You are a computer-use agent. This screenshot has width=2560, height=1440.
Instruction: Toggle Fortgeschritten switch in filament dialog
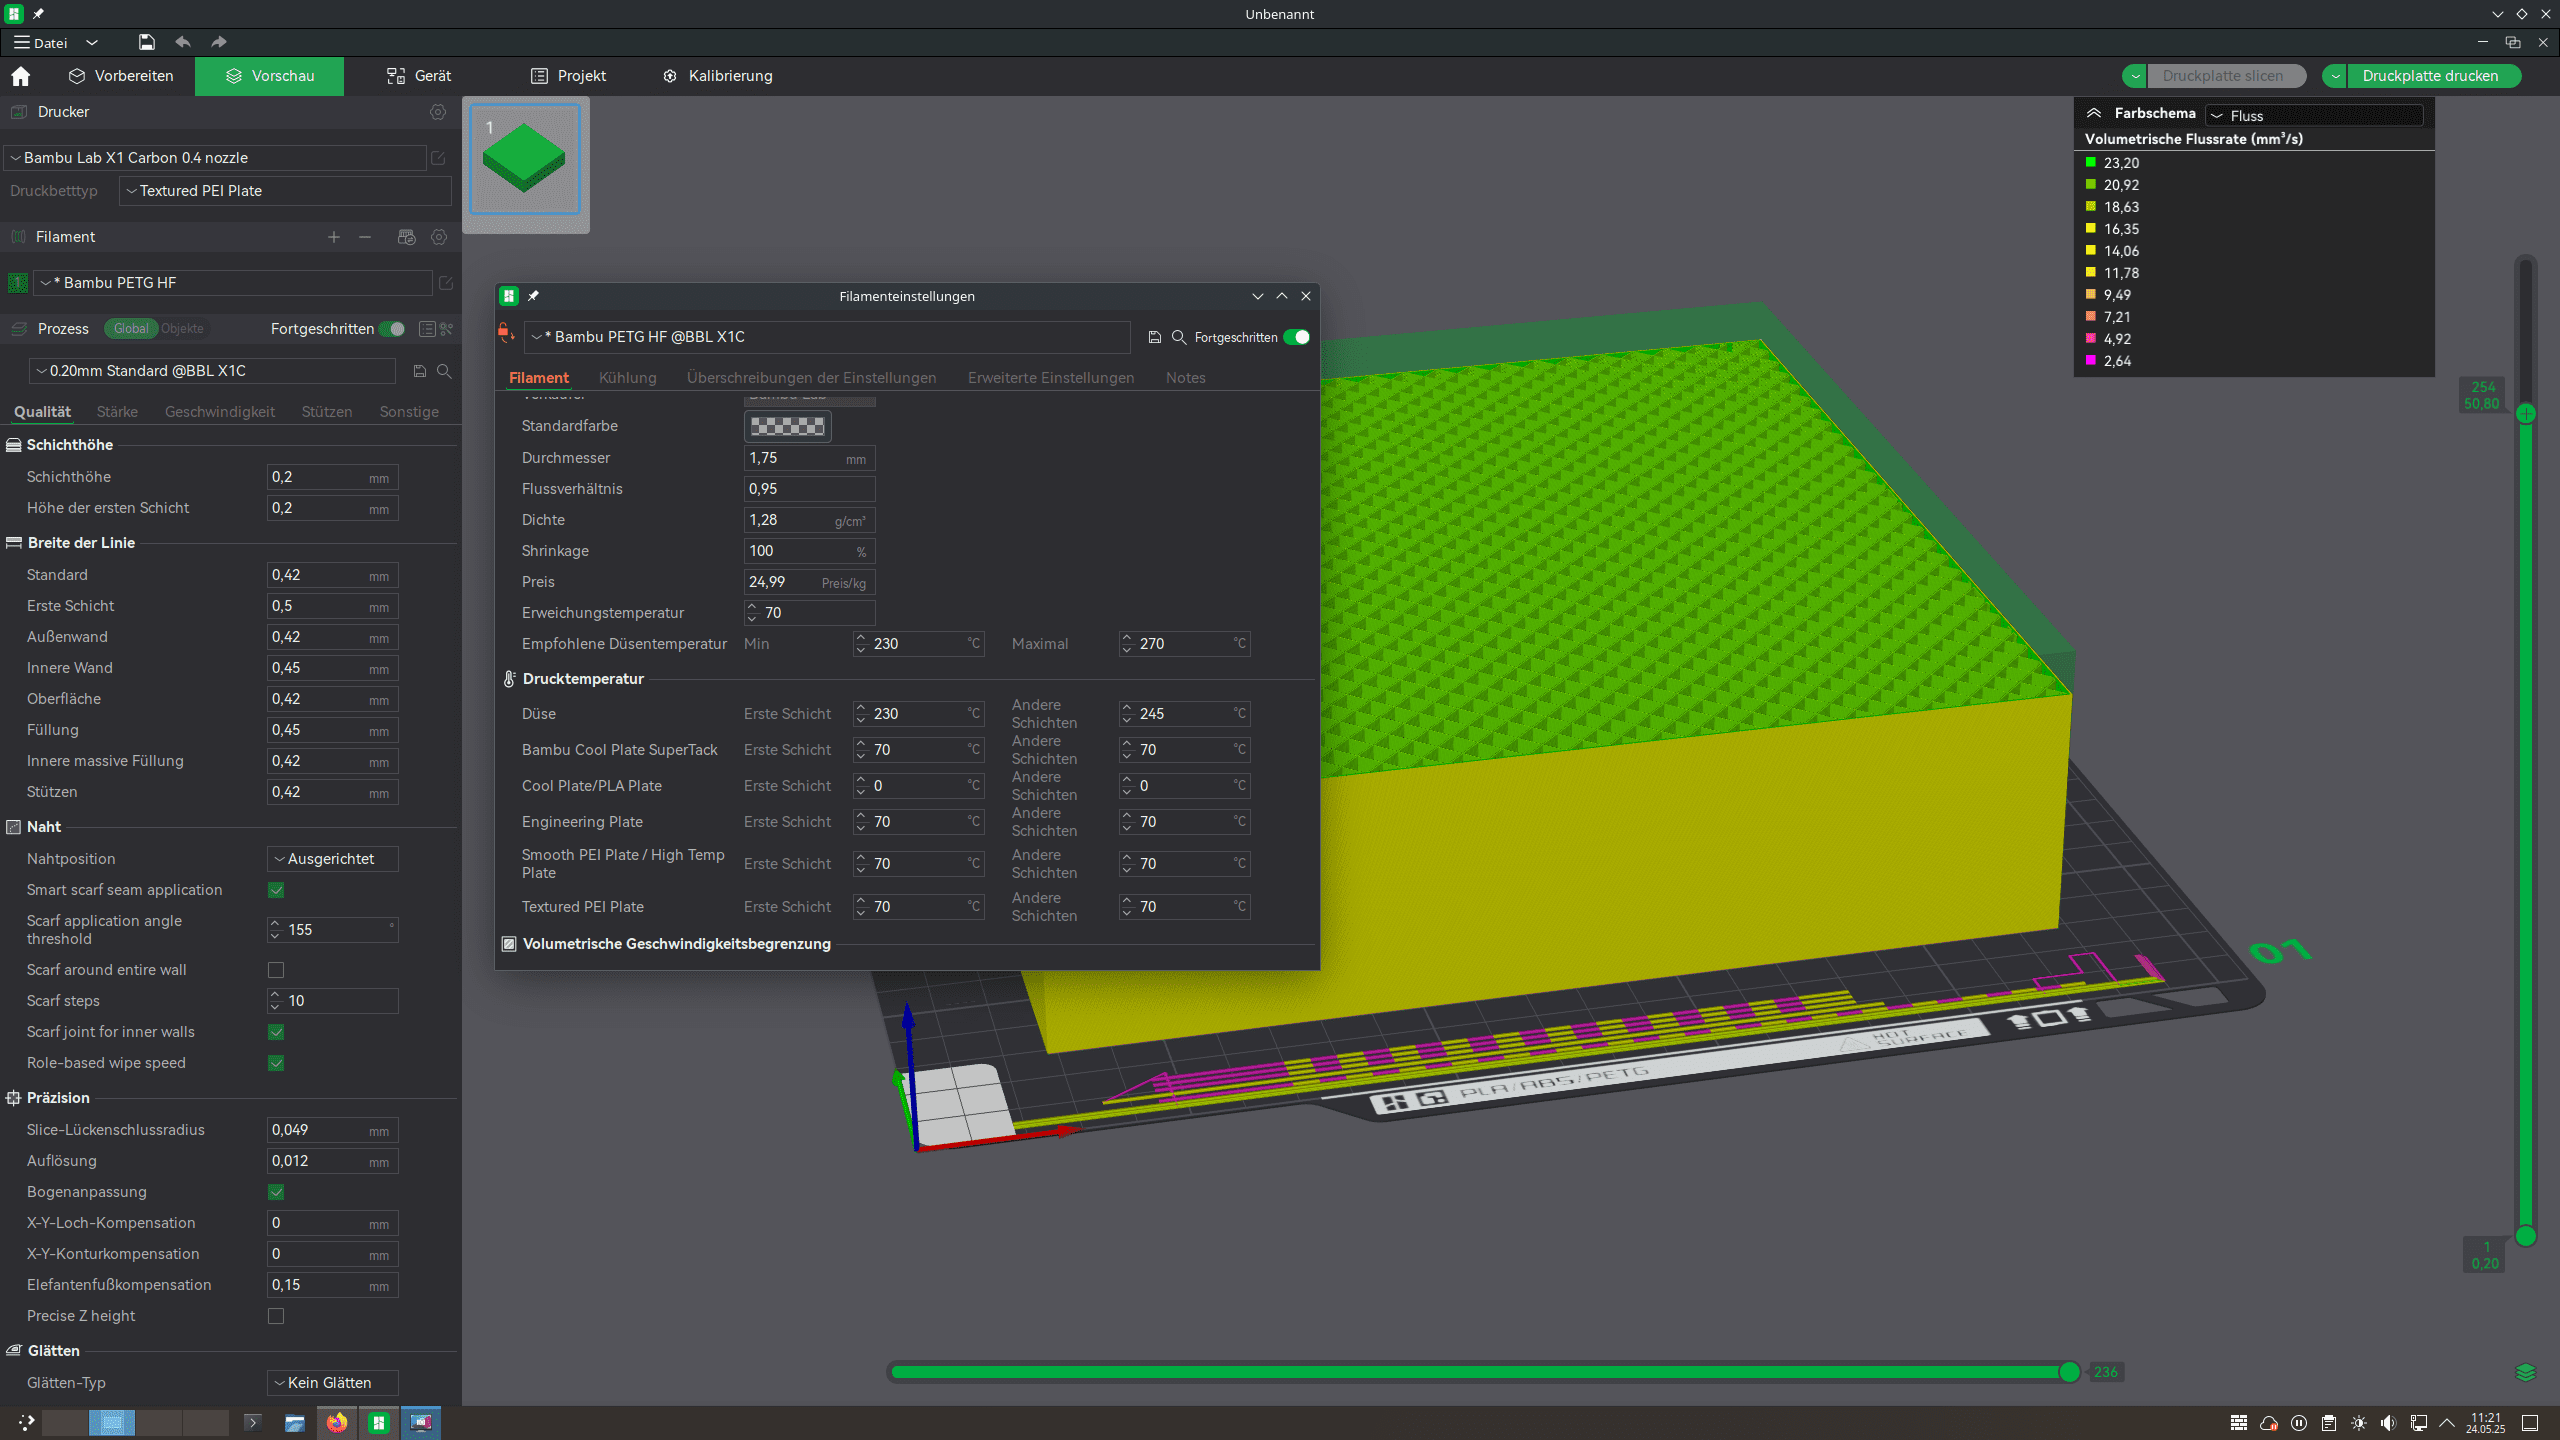1297,337
